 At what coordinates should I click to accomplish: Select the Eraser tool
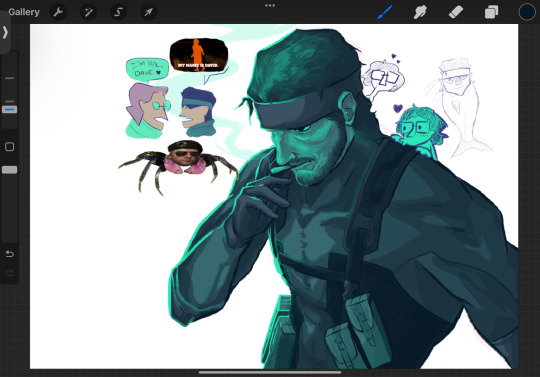[456, 12]
